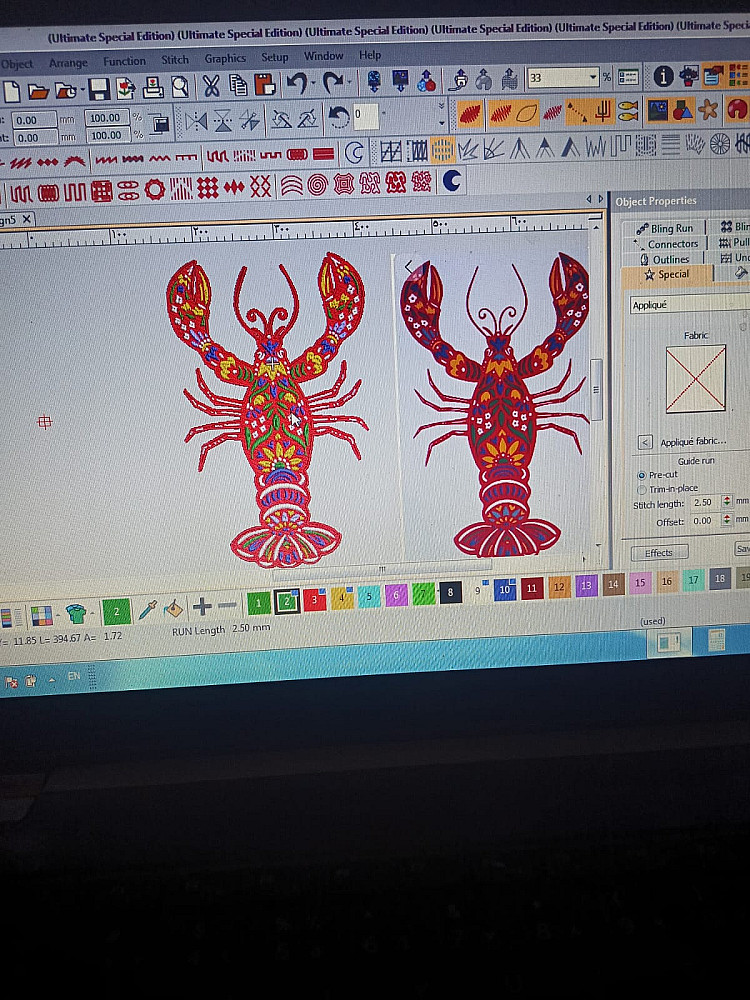
Task: Select the highlighted orange grid fill icon
Action: pyautogui.click(x=442, y=151)
